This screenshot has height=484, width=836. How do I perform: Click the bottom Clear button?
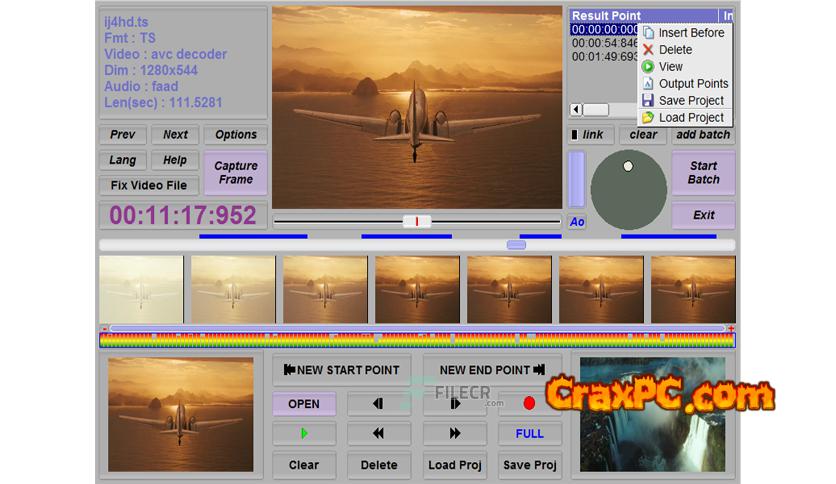click(x=304, y=465)
